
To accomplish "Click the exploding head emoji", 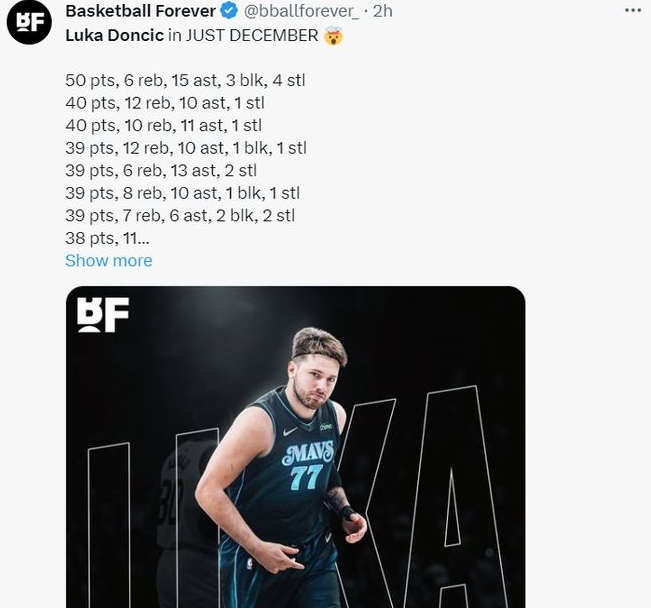I will [x=334, y=36].
